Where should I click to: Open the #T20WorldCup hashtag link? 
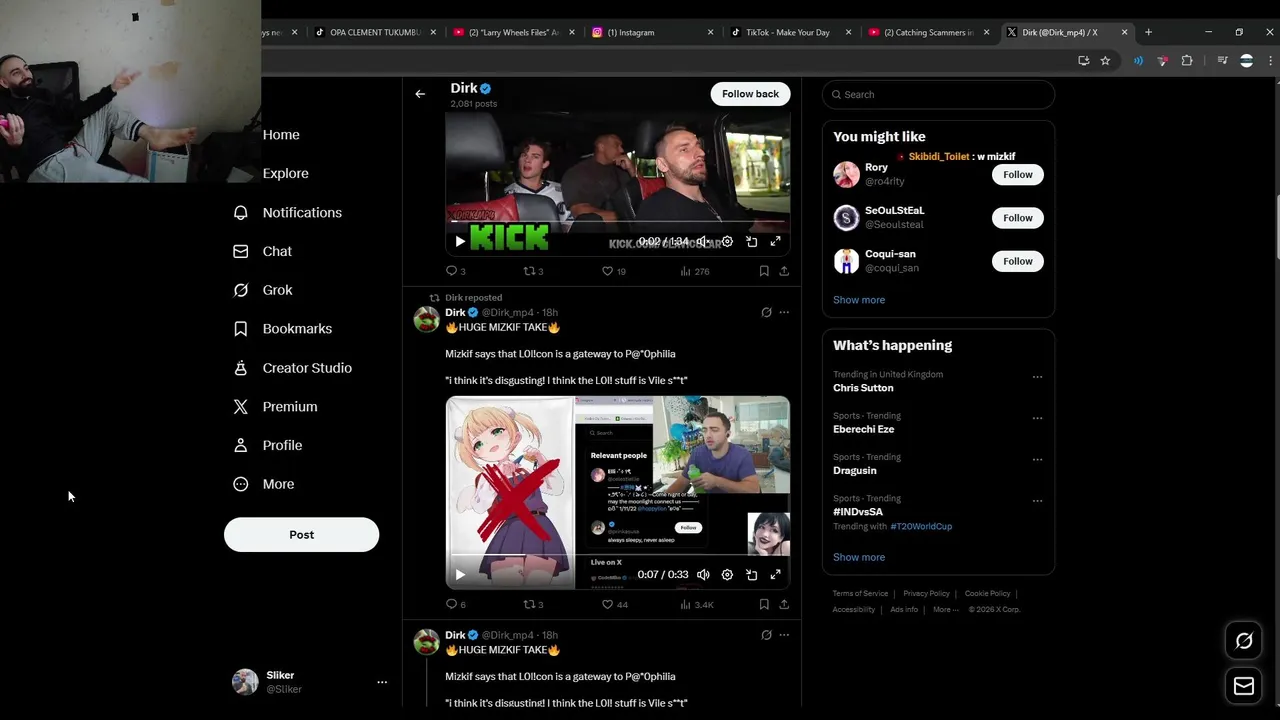pyautogui.click(x=921, y=526)
